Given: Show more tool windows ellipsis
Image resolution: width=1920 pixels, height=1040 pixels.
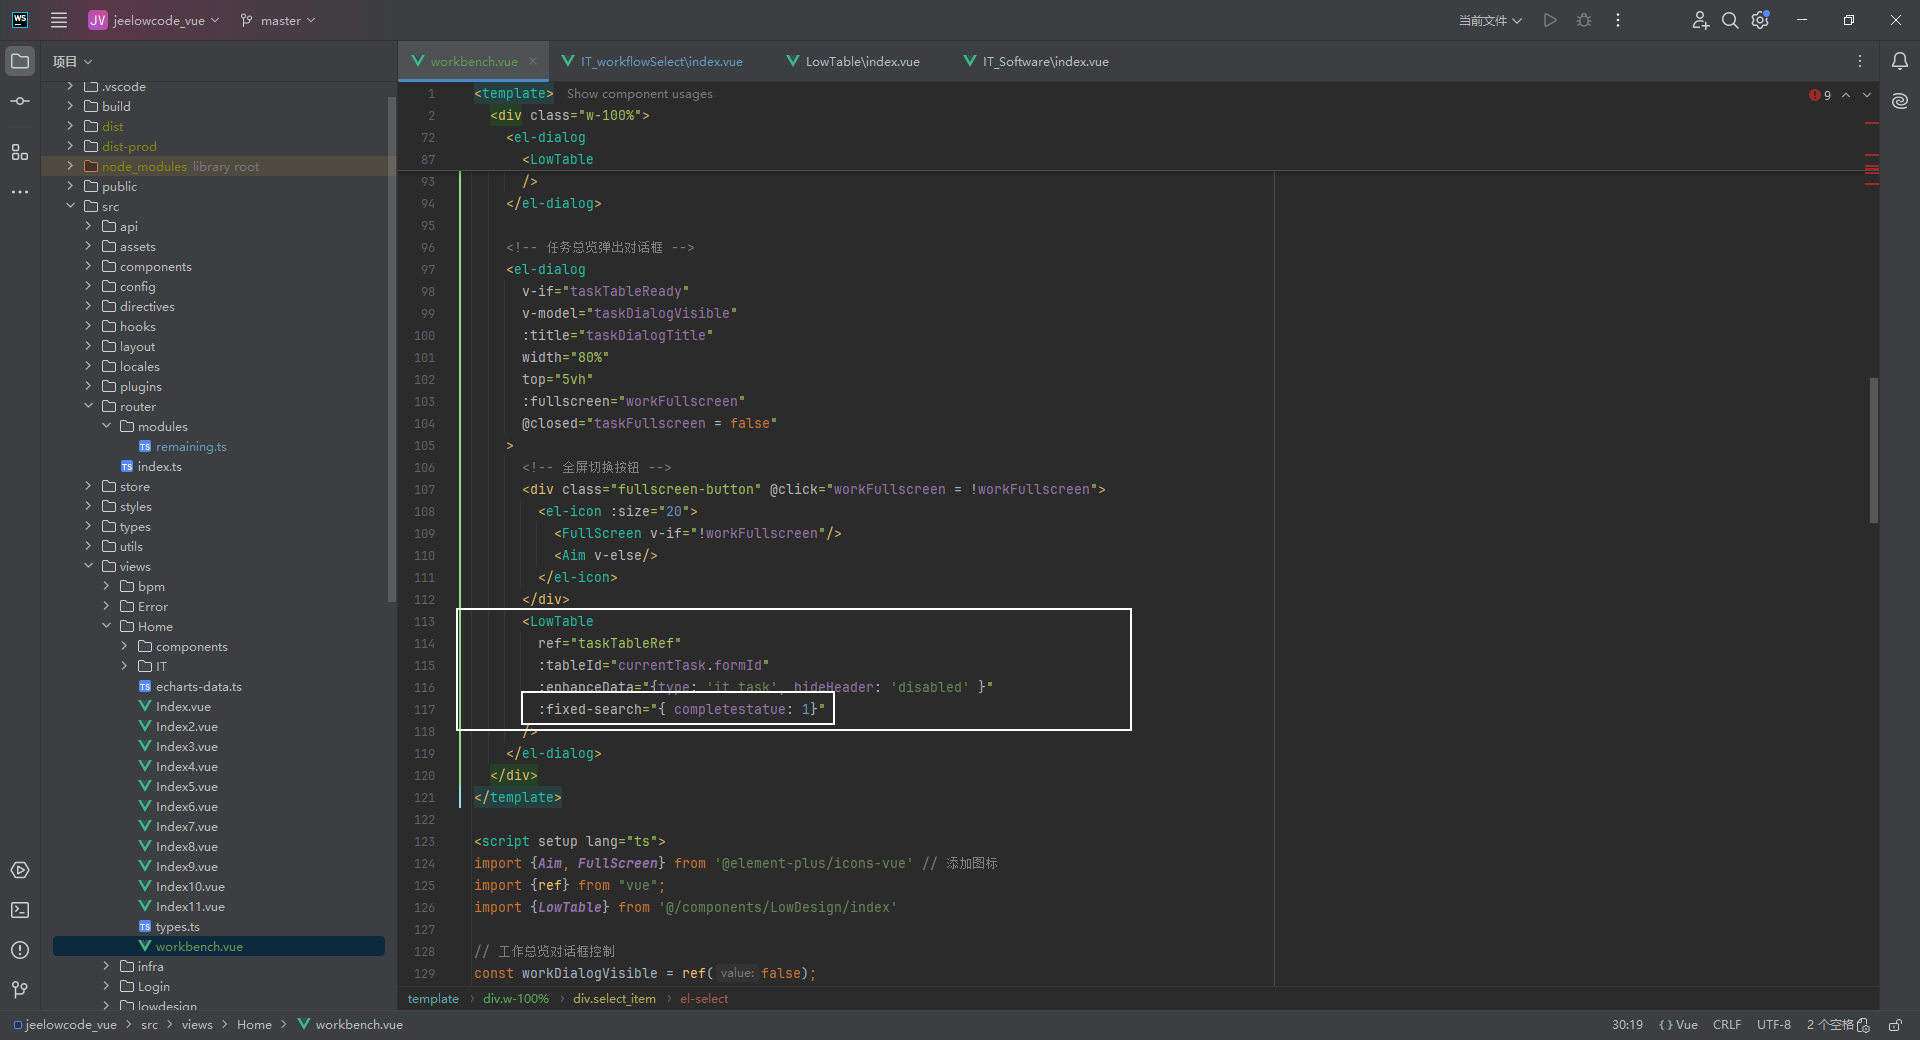Looking at the screenshot, I should point(20,191).
